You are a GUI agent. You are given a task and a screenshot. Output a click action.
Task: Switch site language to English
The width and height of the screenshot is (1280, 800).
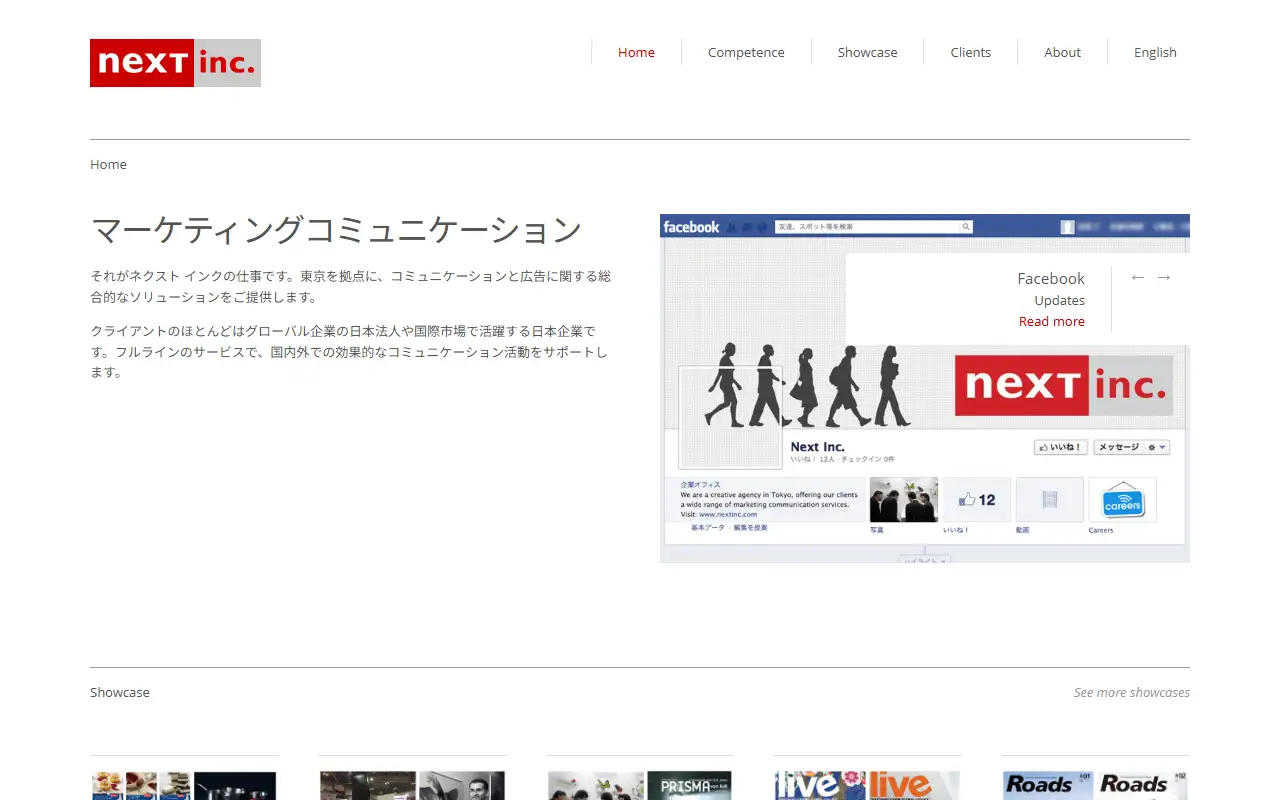pyautogui.click(x=1155, y=52)
